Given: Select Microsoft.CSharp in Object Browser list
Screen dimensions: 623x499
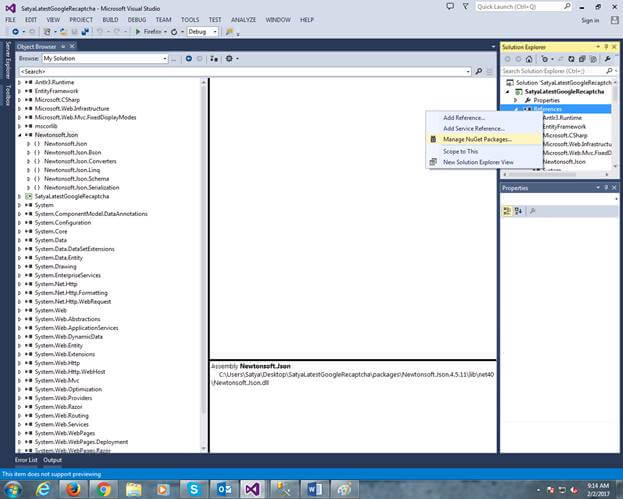Looking at the screenshot, I should [57, 100].
